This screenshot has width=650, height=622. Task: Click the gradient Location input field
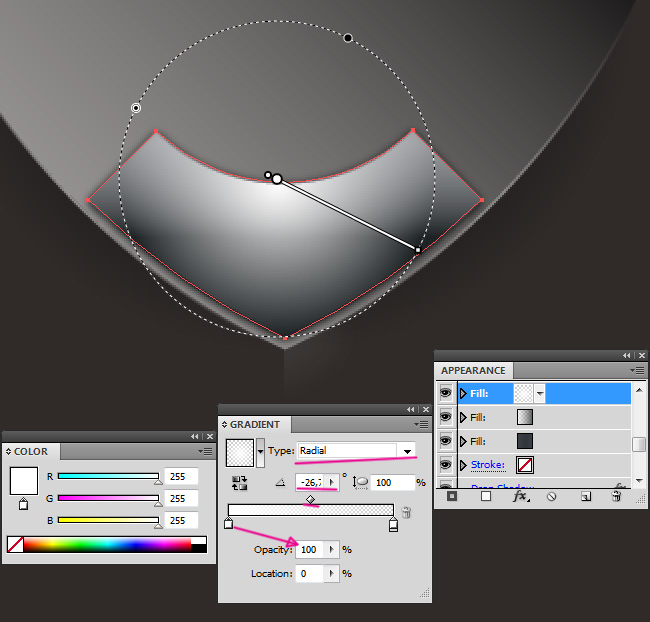point(316,574)
